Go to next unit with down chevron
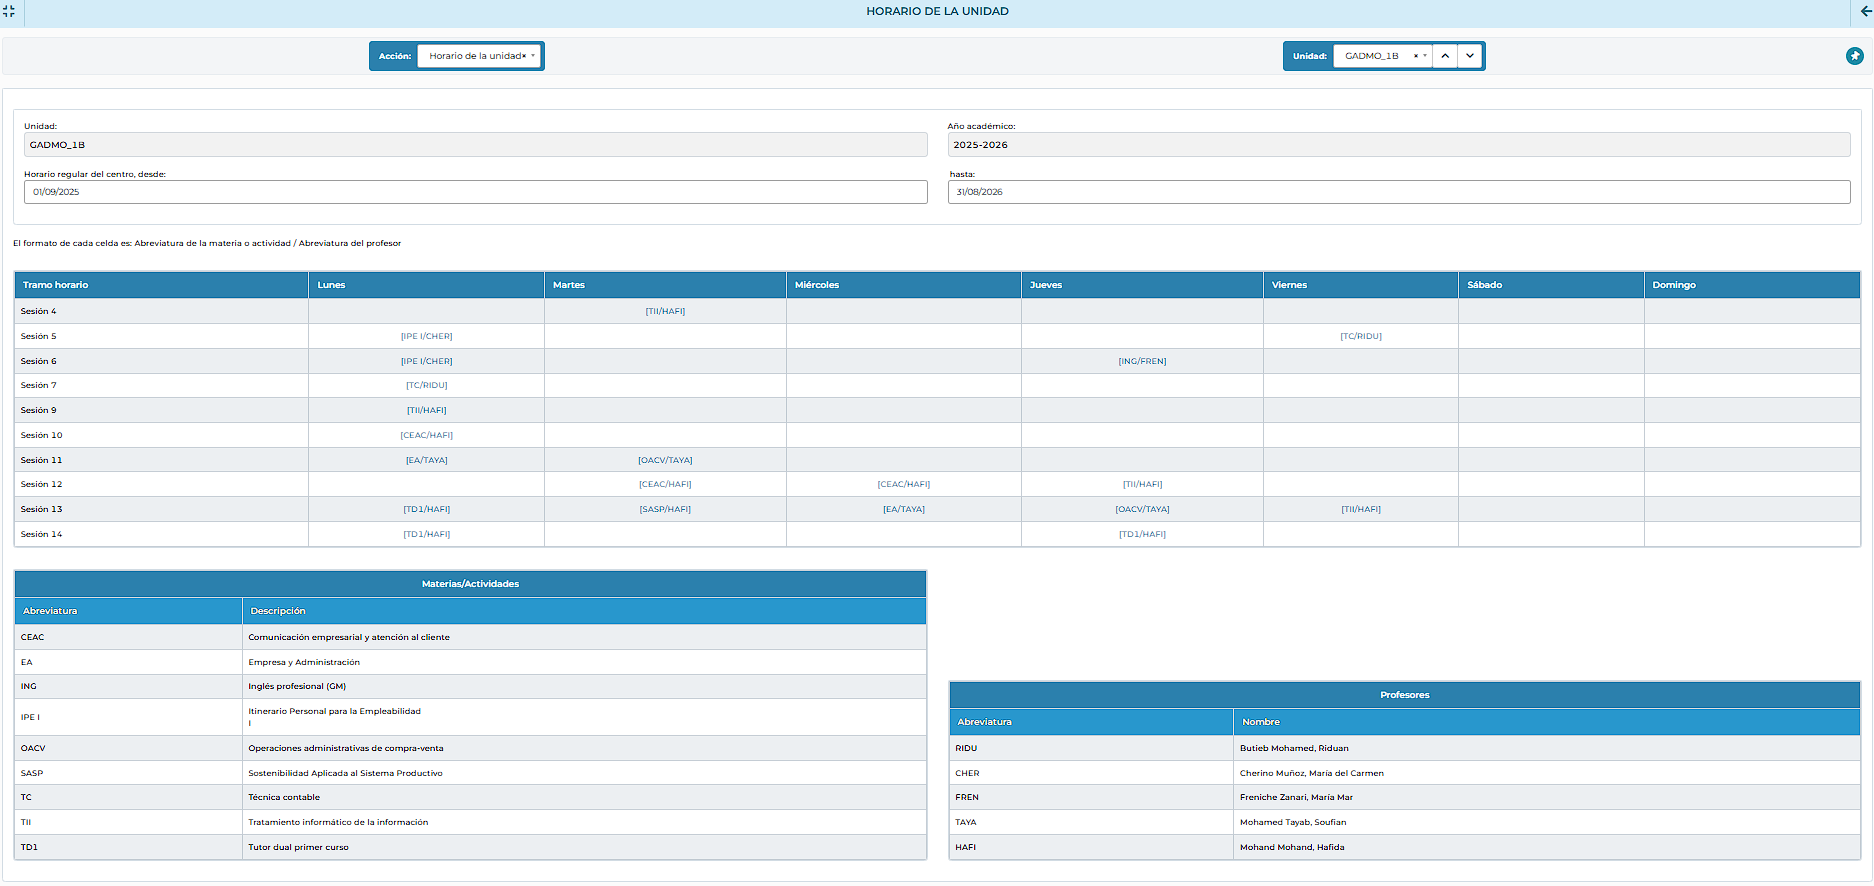This screenshot has width=1874, height=886. point(1469,56)
